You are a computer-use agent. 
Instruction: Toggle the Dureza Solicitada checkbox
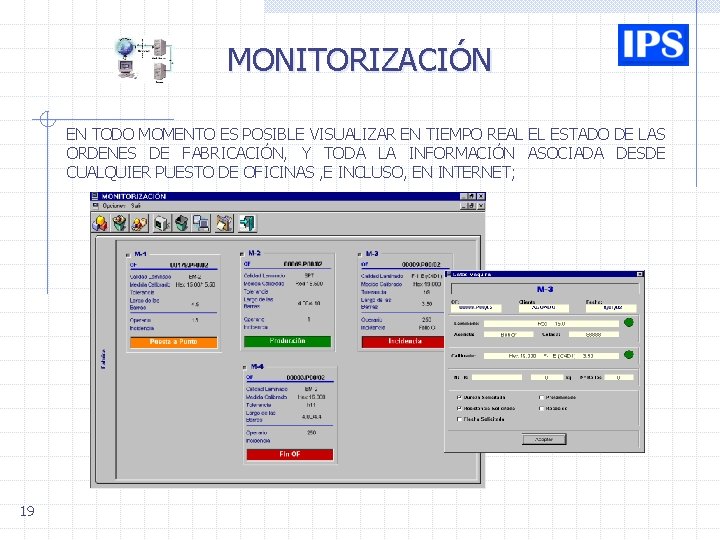[x=459, y=397]
